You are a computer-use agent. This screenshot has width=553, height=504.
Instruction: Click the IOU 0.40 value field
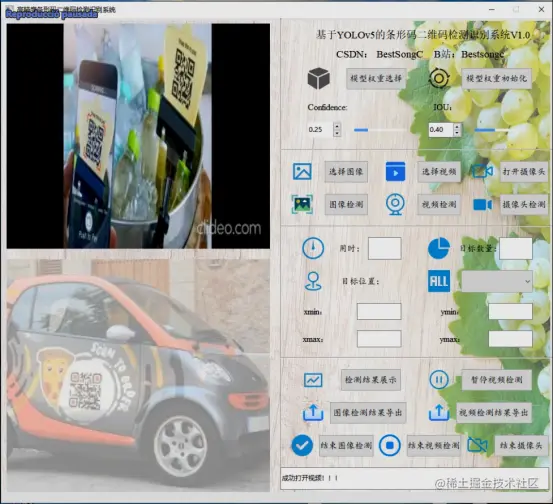(x=441, y=129)
